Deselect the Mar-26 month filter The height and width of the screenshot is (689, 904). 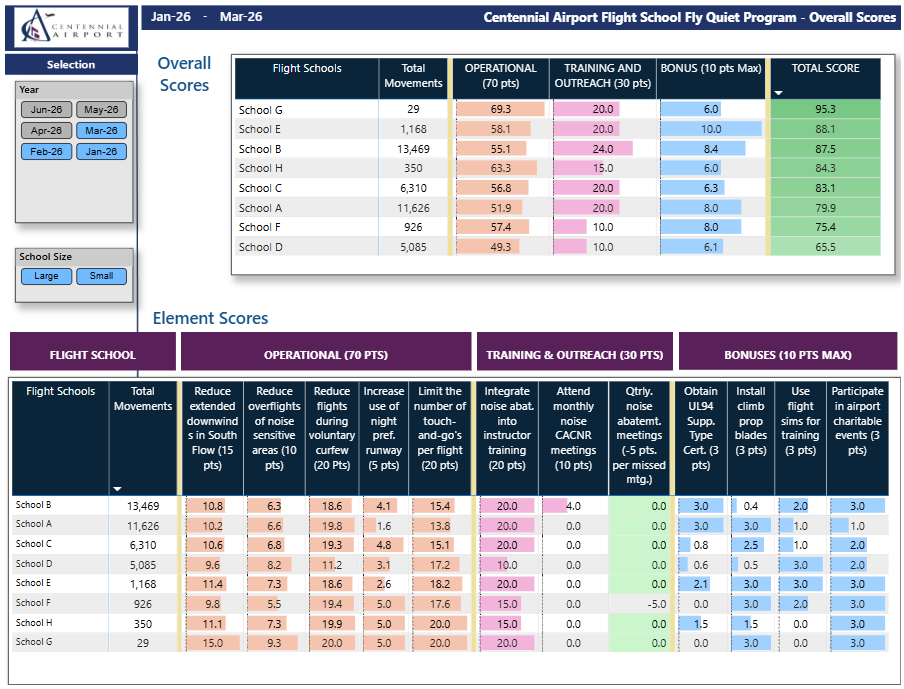tap(101, 131)
